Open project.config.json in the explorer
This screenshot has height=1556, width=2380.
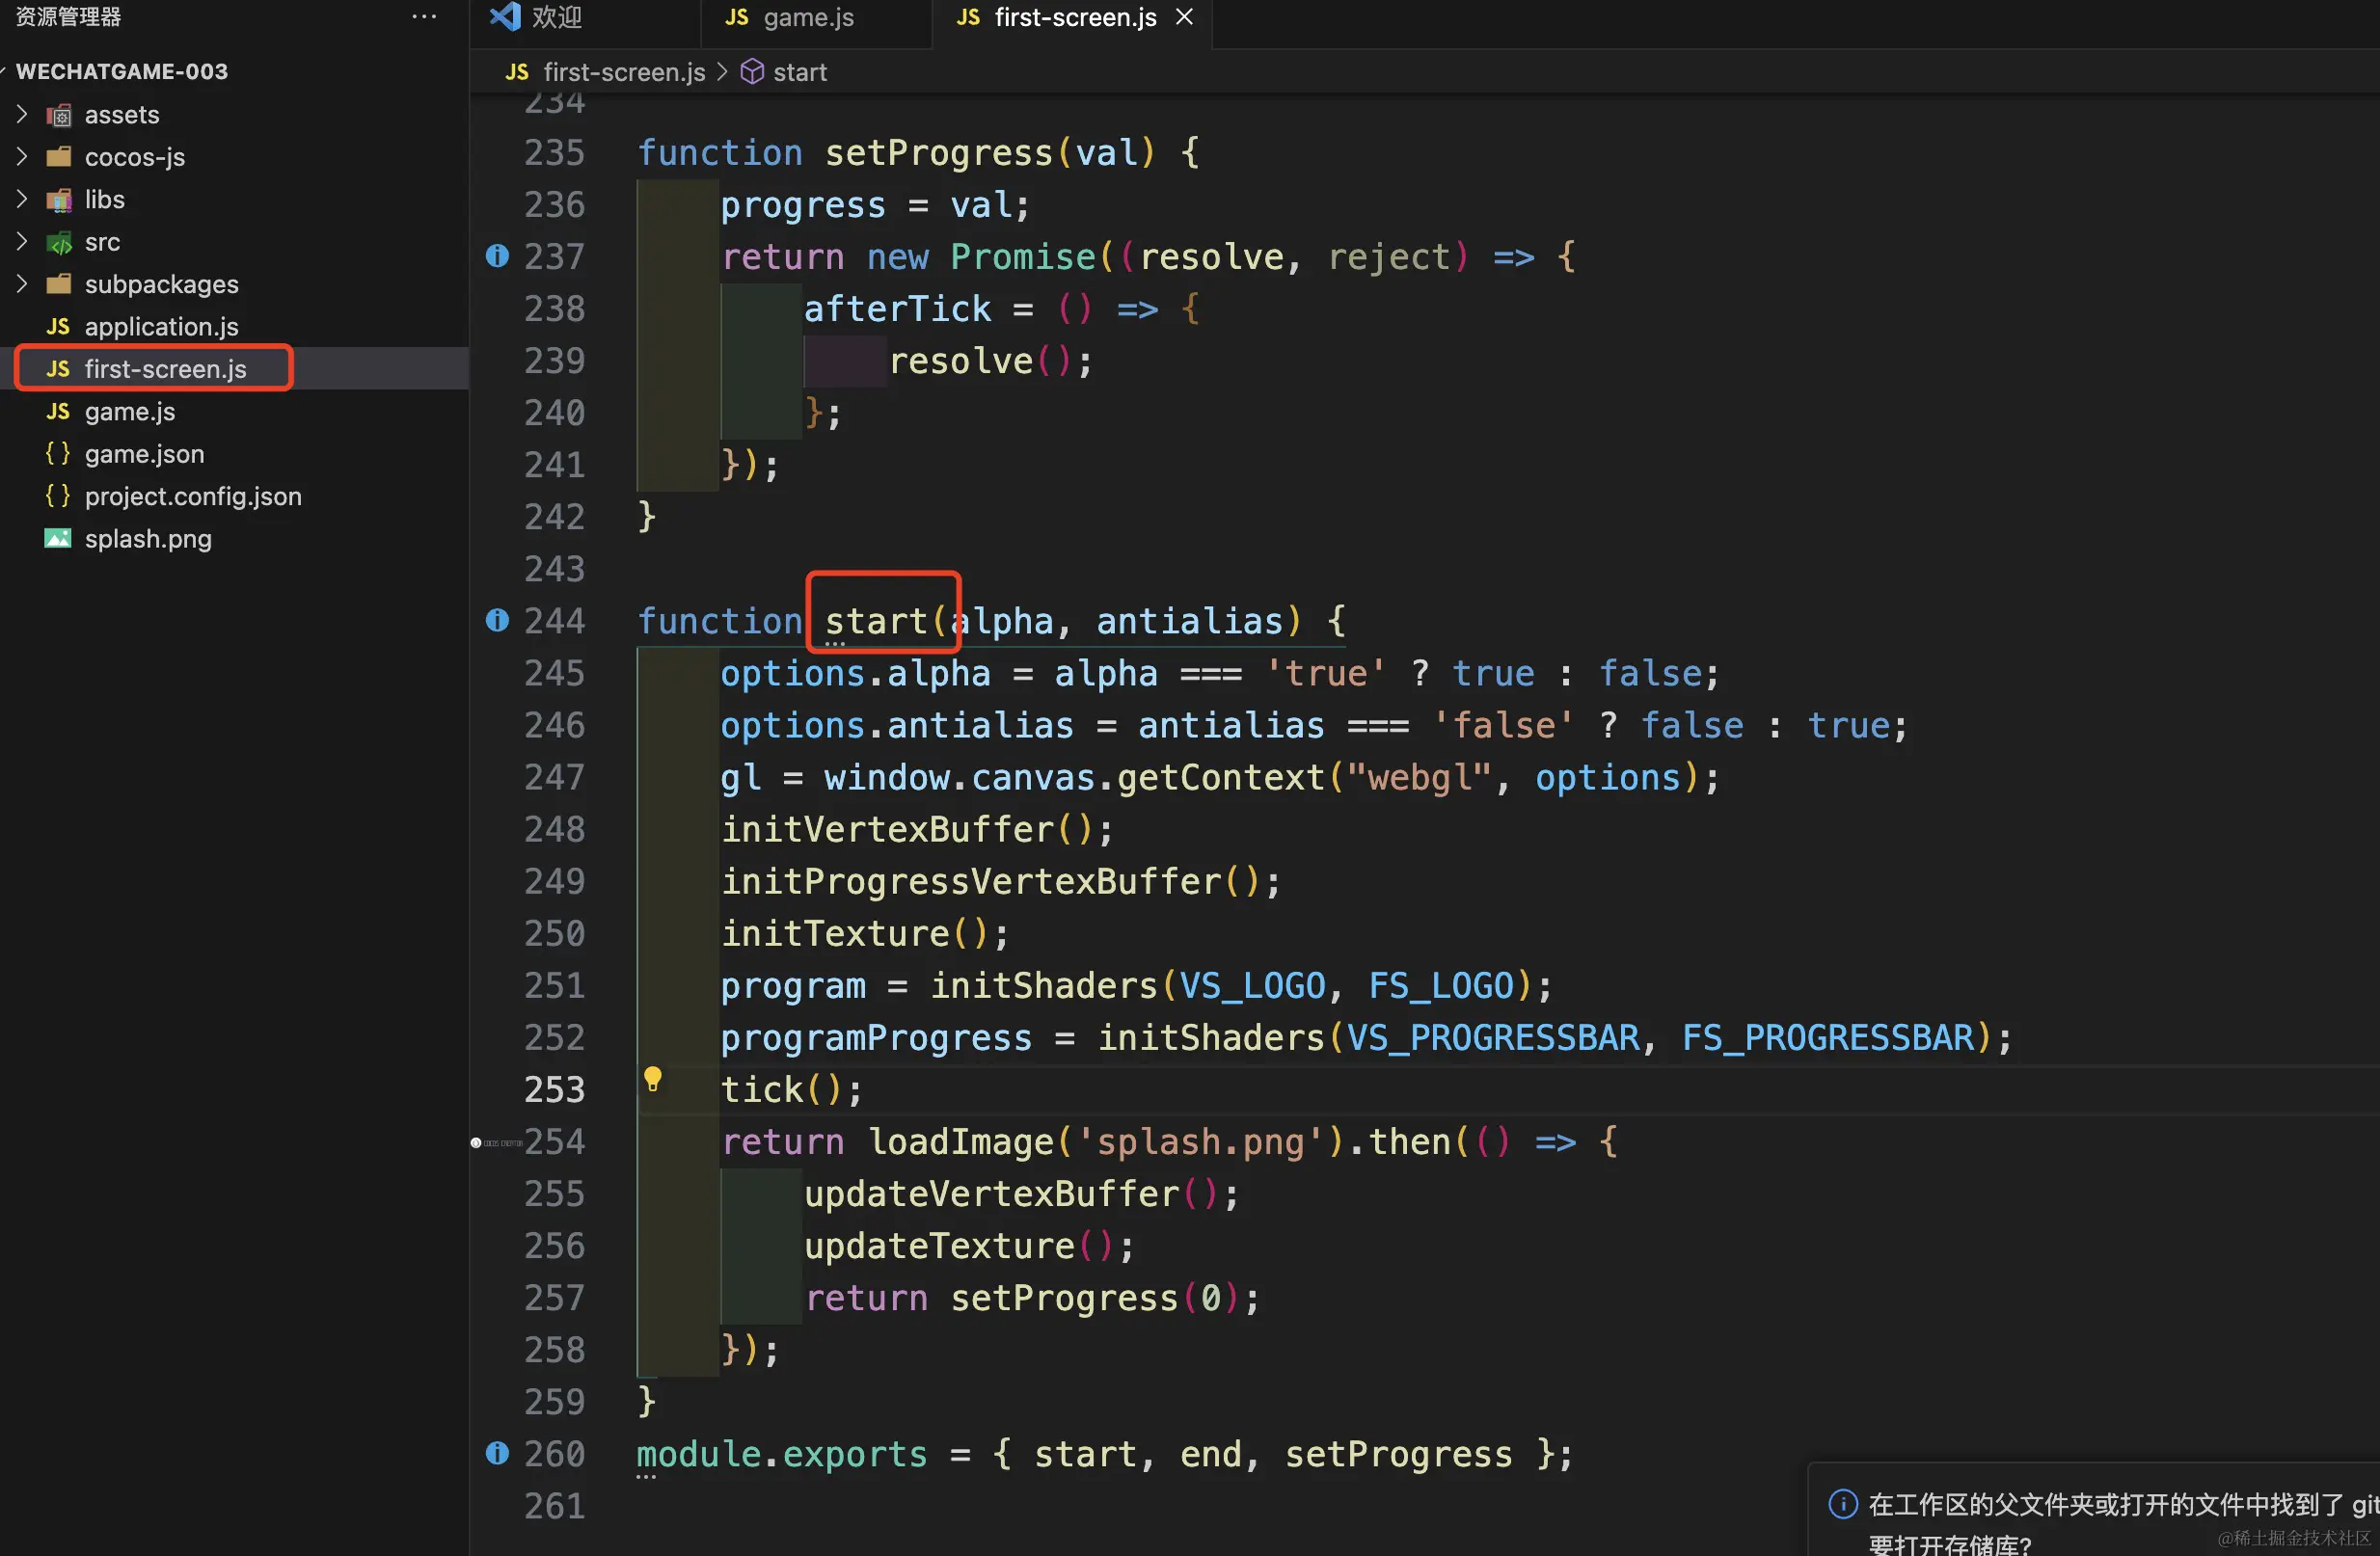point(192,496)
